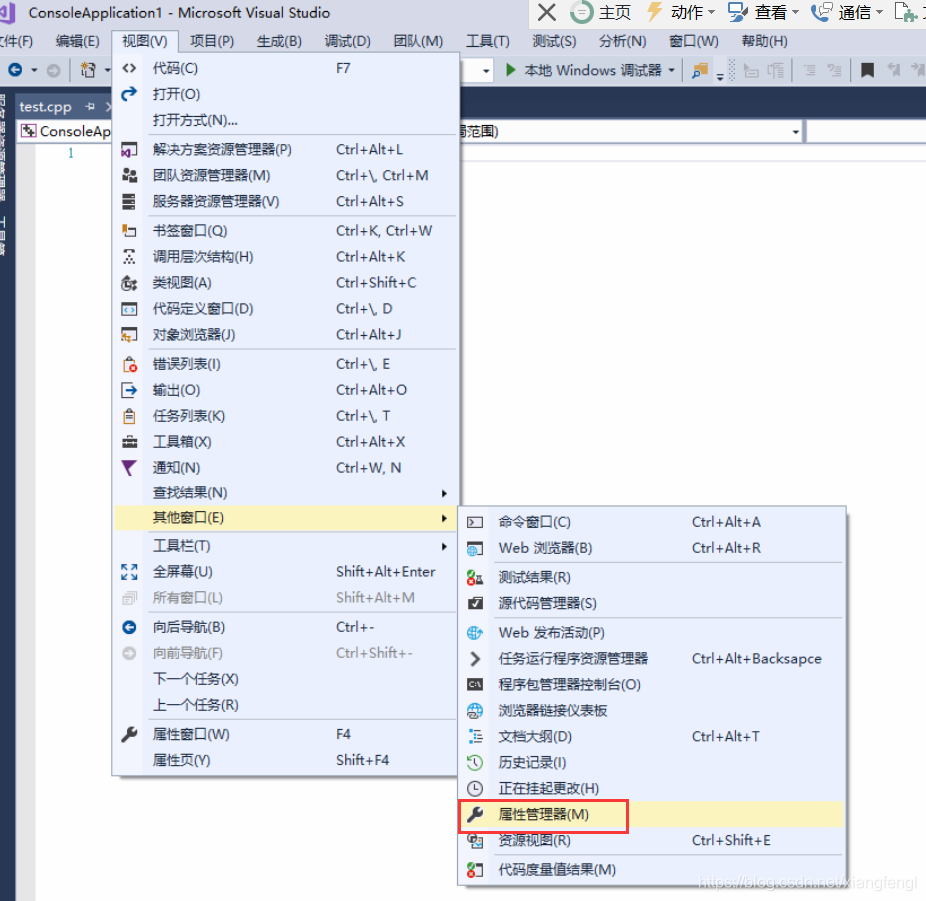Click the Open item arrow icon
The image size is (926, 901).
(x=129, y=94)
